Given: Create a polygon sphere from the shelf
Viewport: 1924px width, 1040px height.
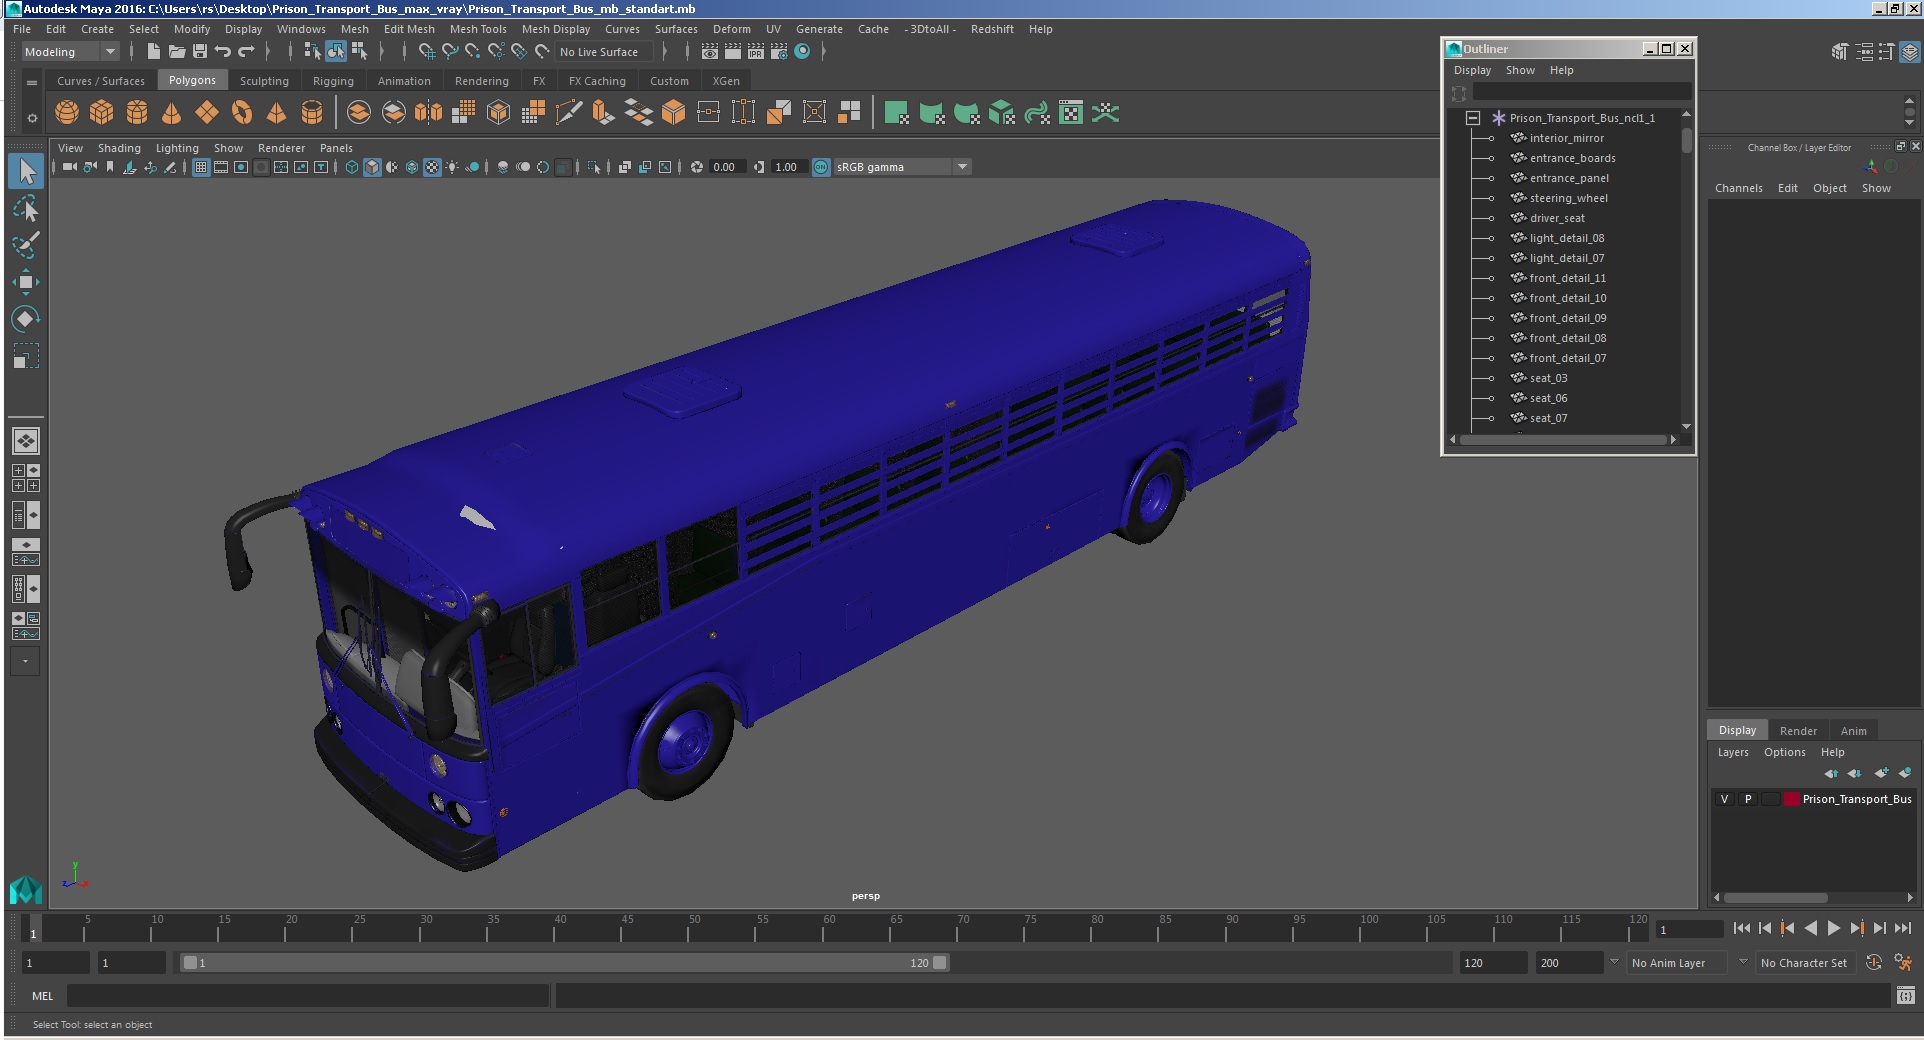Looking at the screenshot, I should click(x=67, y=113).
